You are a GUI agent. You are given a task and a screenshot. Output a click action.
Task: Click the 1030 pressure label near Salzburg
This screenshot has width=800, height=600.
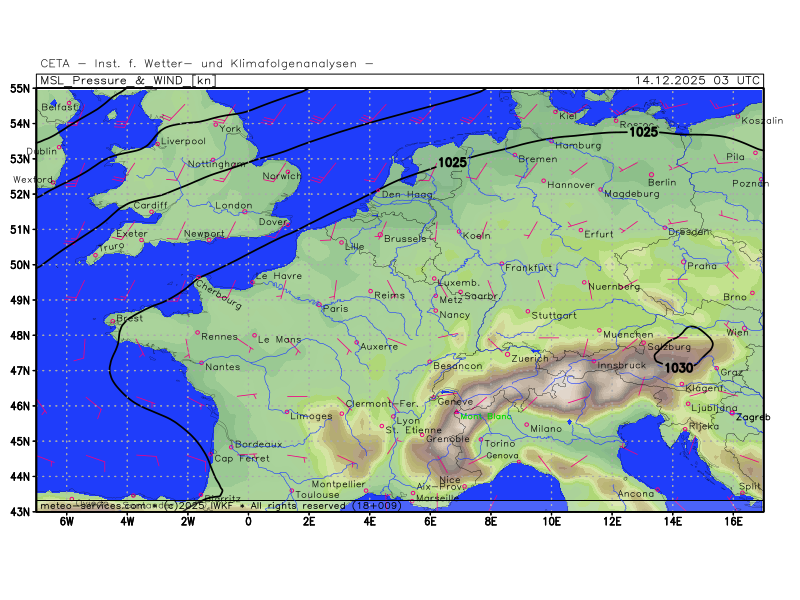(679, 368)
